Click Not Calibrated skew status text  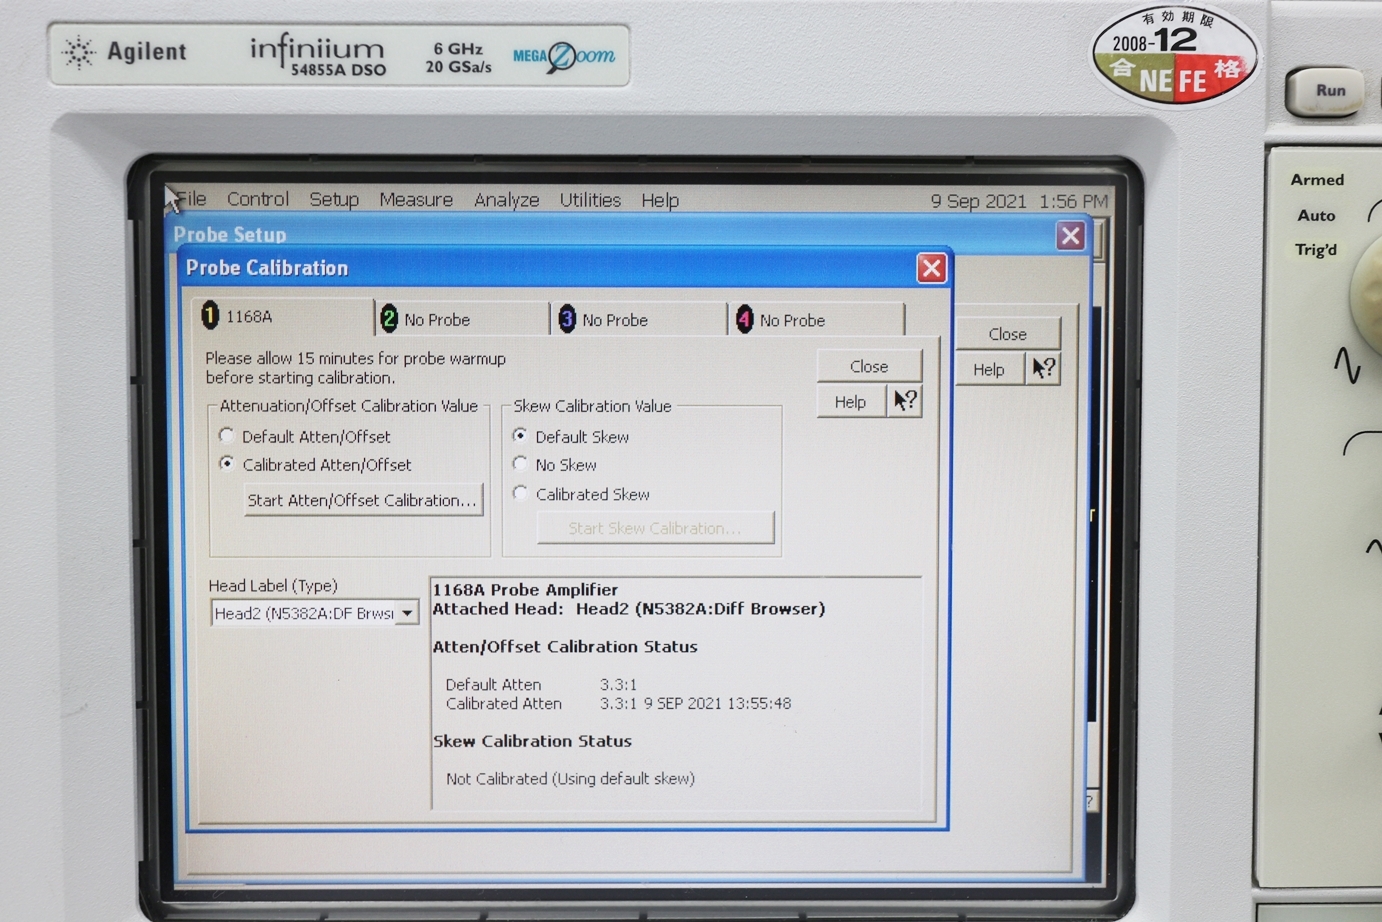570,778
